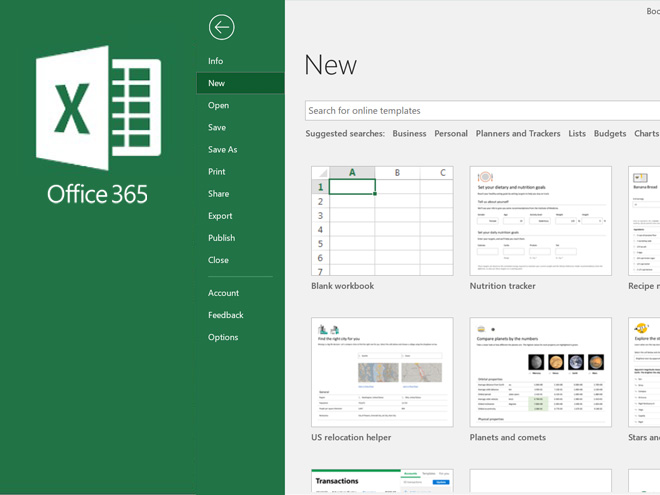Screen dimensions: 660x495
Task: Click the Personal suggested search link
Action: (x=451, y=134)
